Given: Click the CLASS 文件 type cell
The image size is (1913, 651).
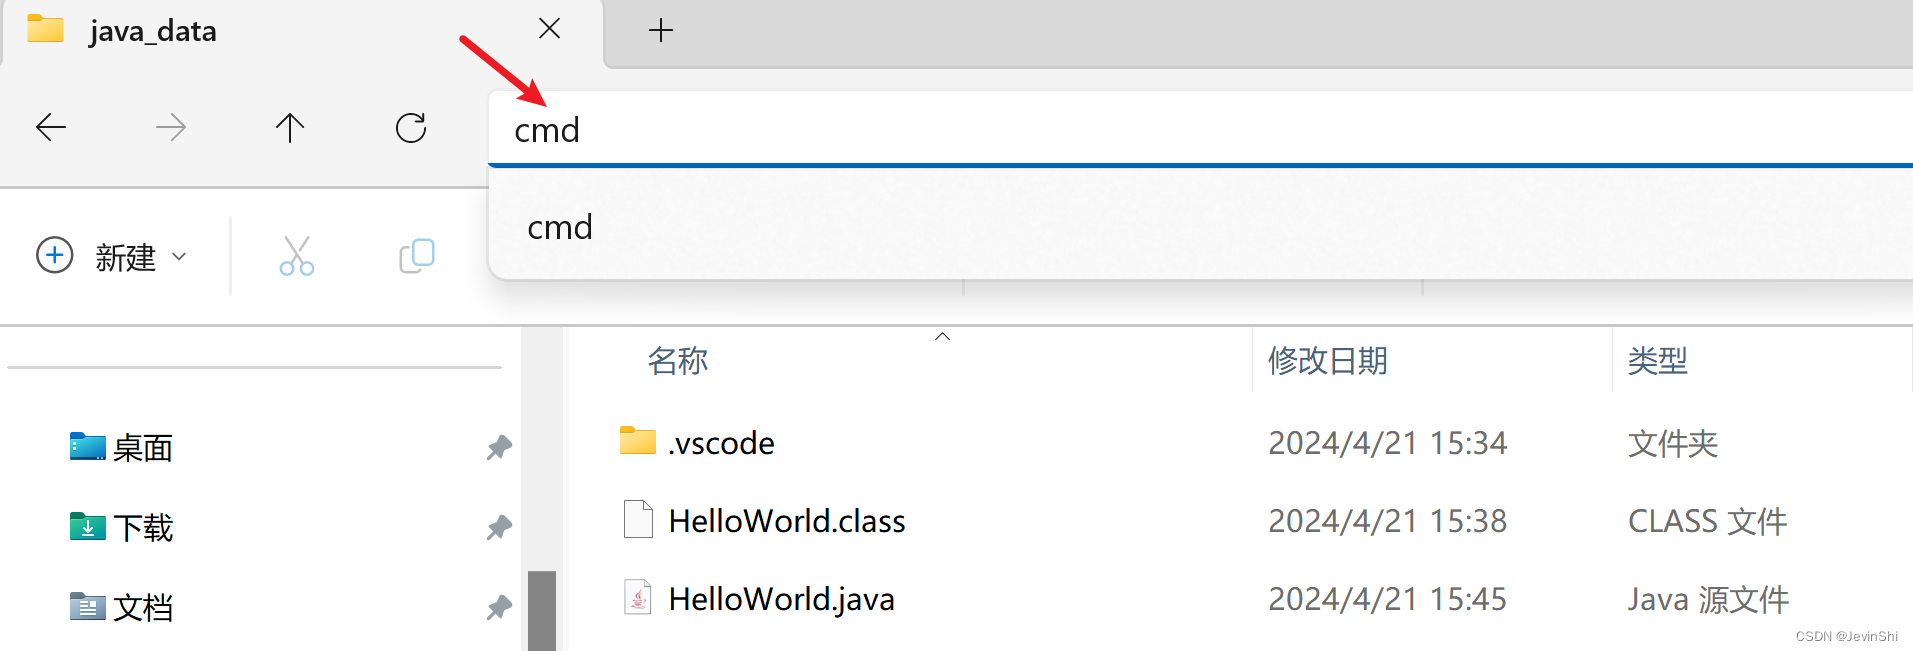Looking at the screenshot, I should click(1708, 520).
